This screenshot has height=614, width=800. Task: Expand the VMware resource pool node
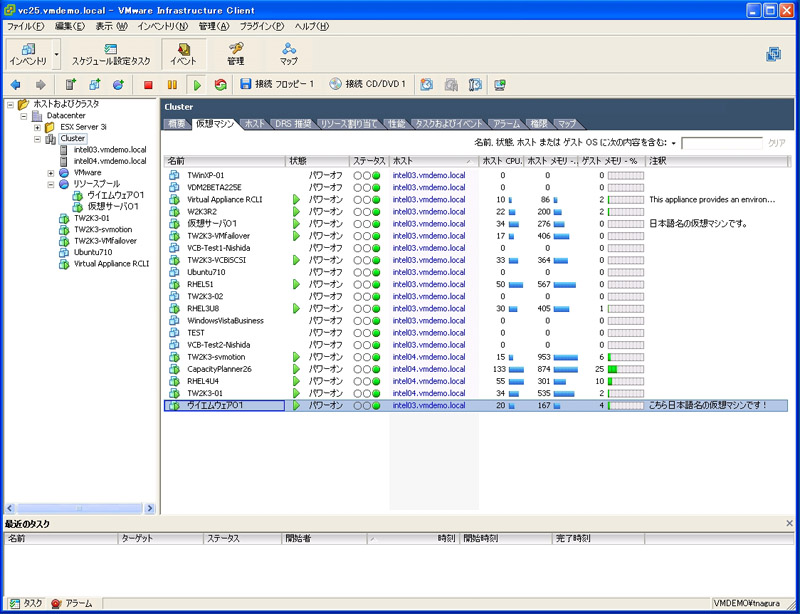point(51,173)
